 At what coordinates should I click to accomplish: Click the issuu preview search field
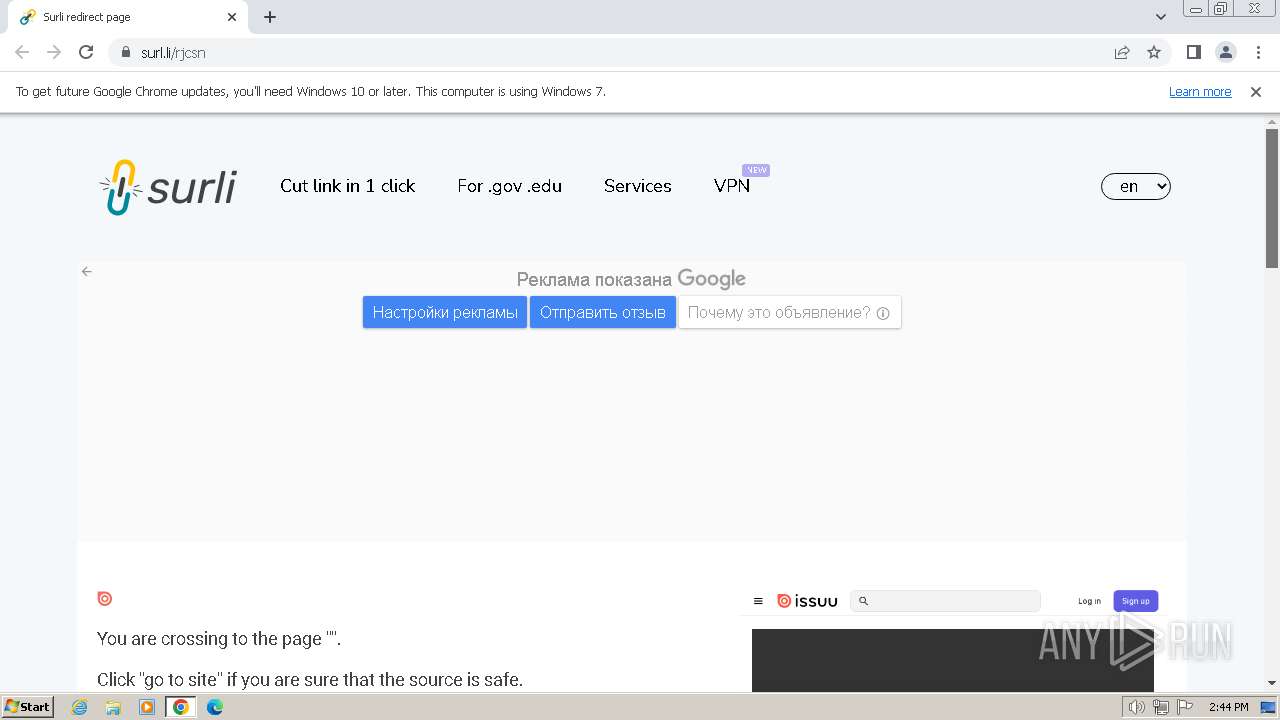tap(945, 601)
